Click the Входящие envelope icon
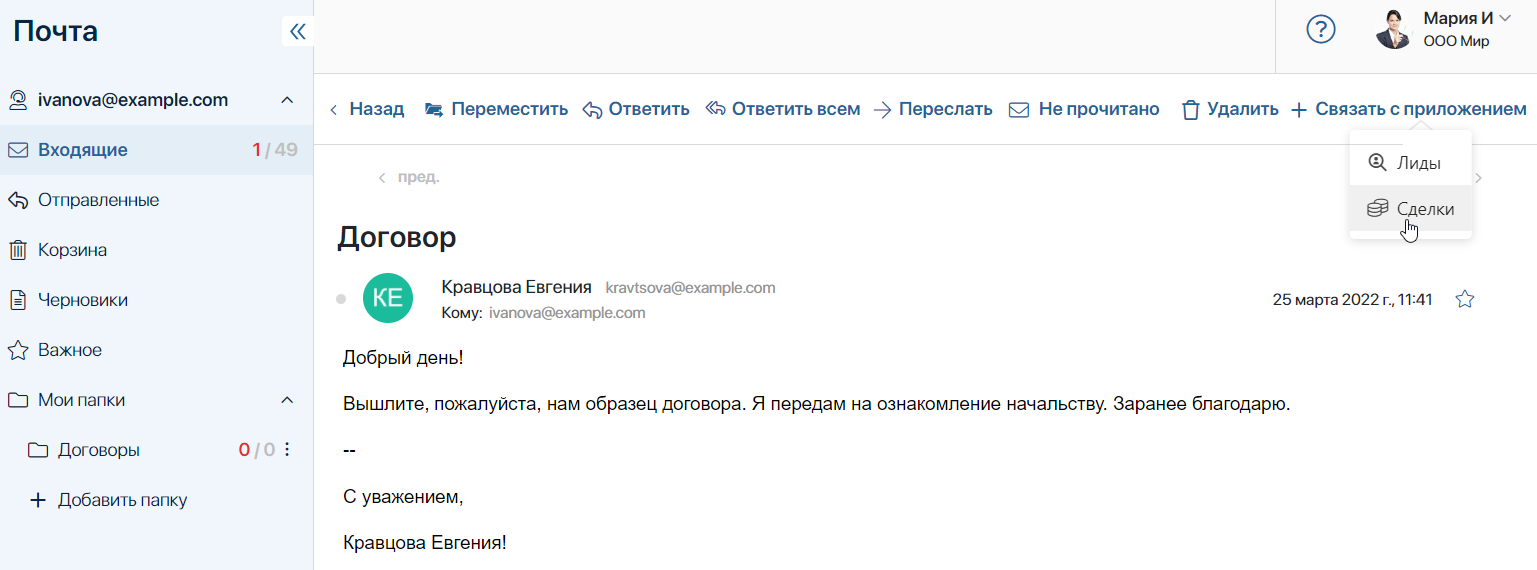 point(18,150)
